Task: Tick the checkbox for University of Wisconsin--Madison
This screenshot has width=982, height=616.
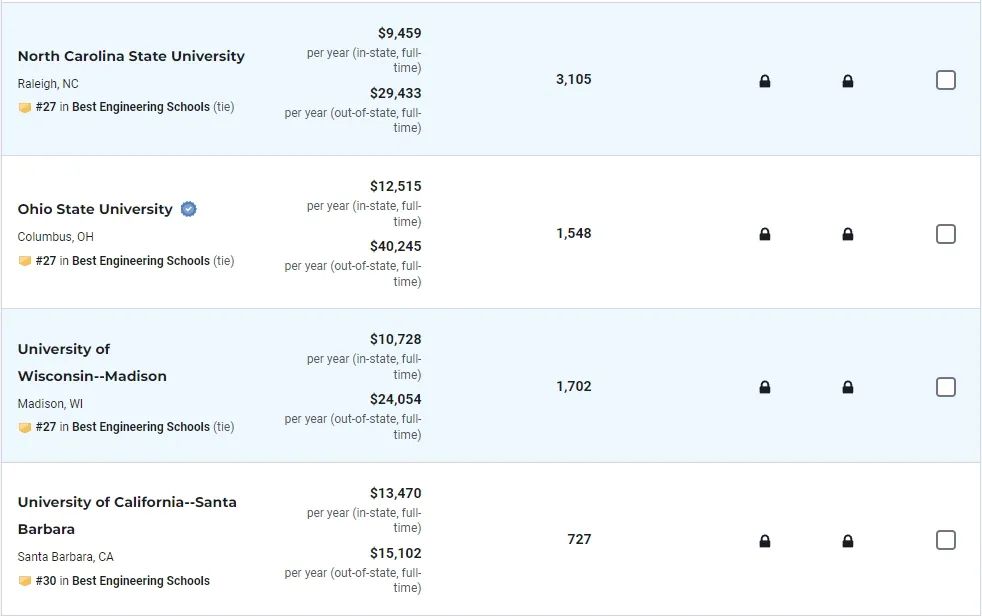Action: pos(946,387)
